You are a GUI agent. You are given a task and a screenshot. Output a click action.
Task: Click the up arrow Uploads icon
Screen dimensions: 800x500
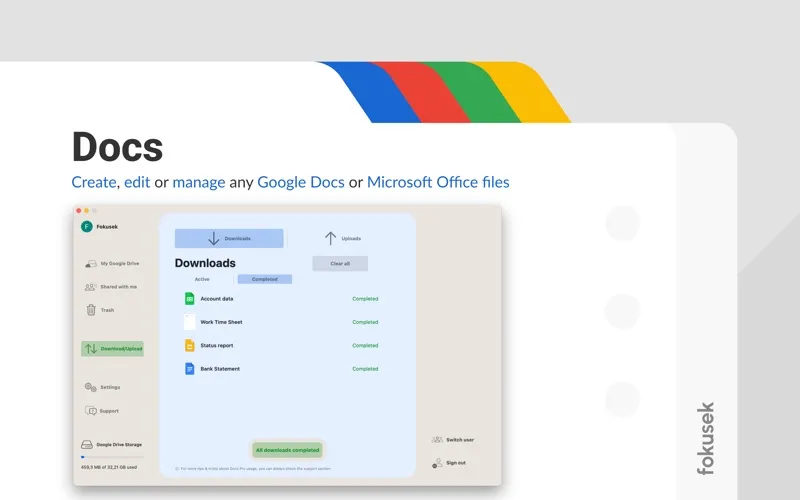click(x=331, y=238)
